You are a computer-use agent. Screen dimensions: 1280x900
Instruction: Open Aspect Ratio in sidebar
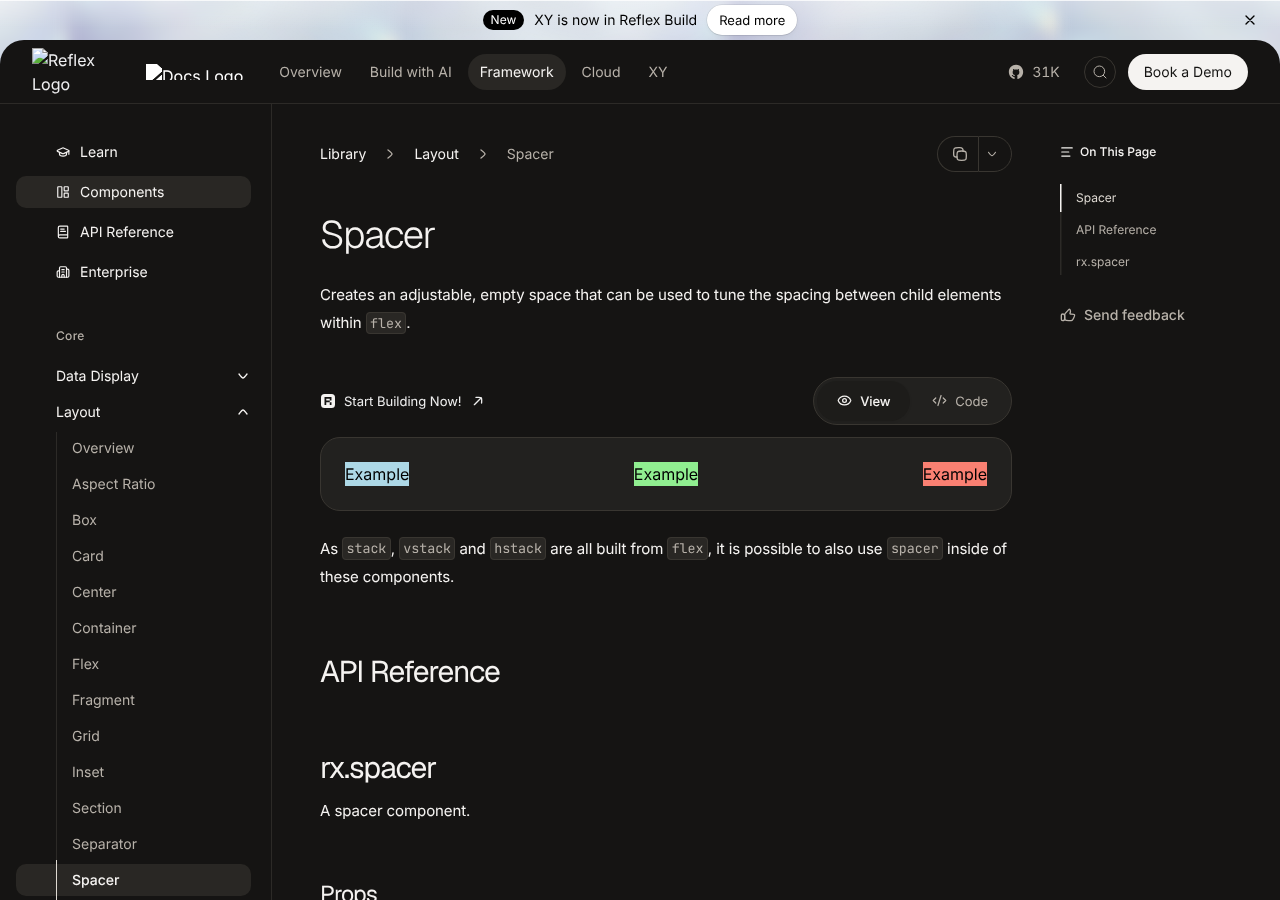[114, 484]
